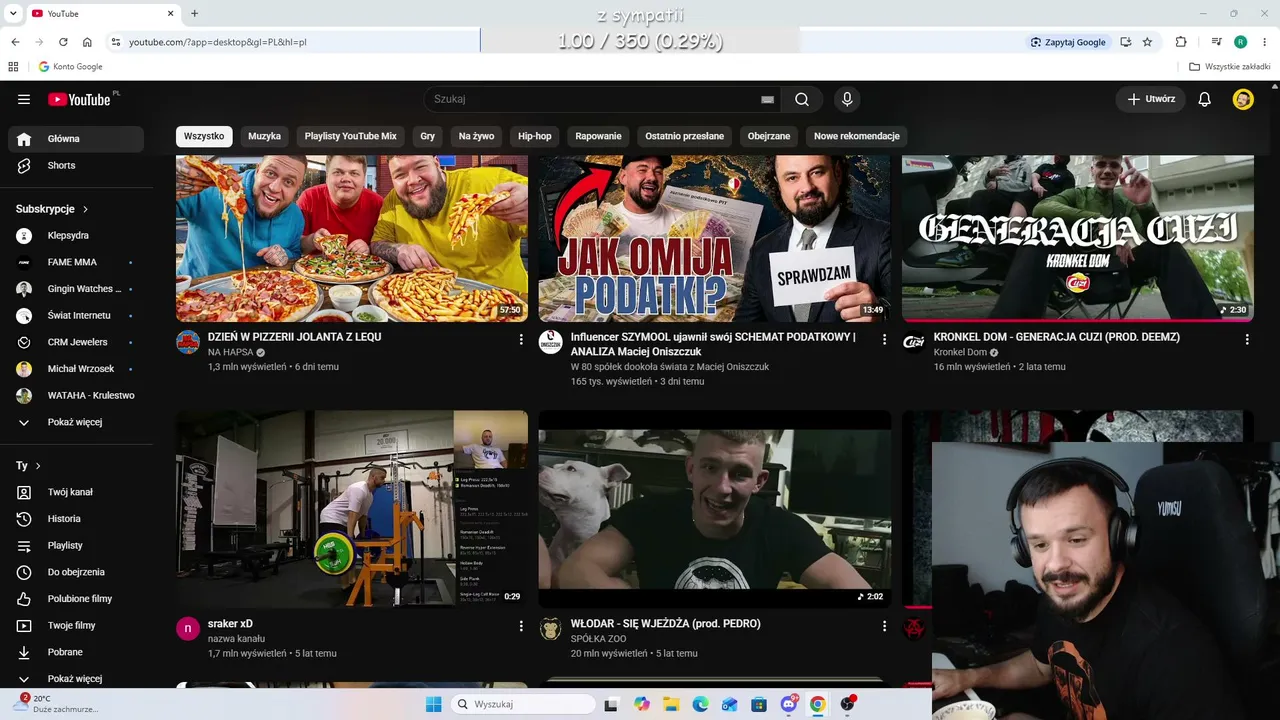Open Discord from the taskbar
The width and height of the screenshot is (1280, 720).
pyautogui.click(x=789, y=704)
